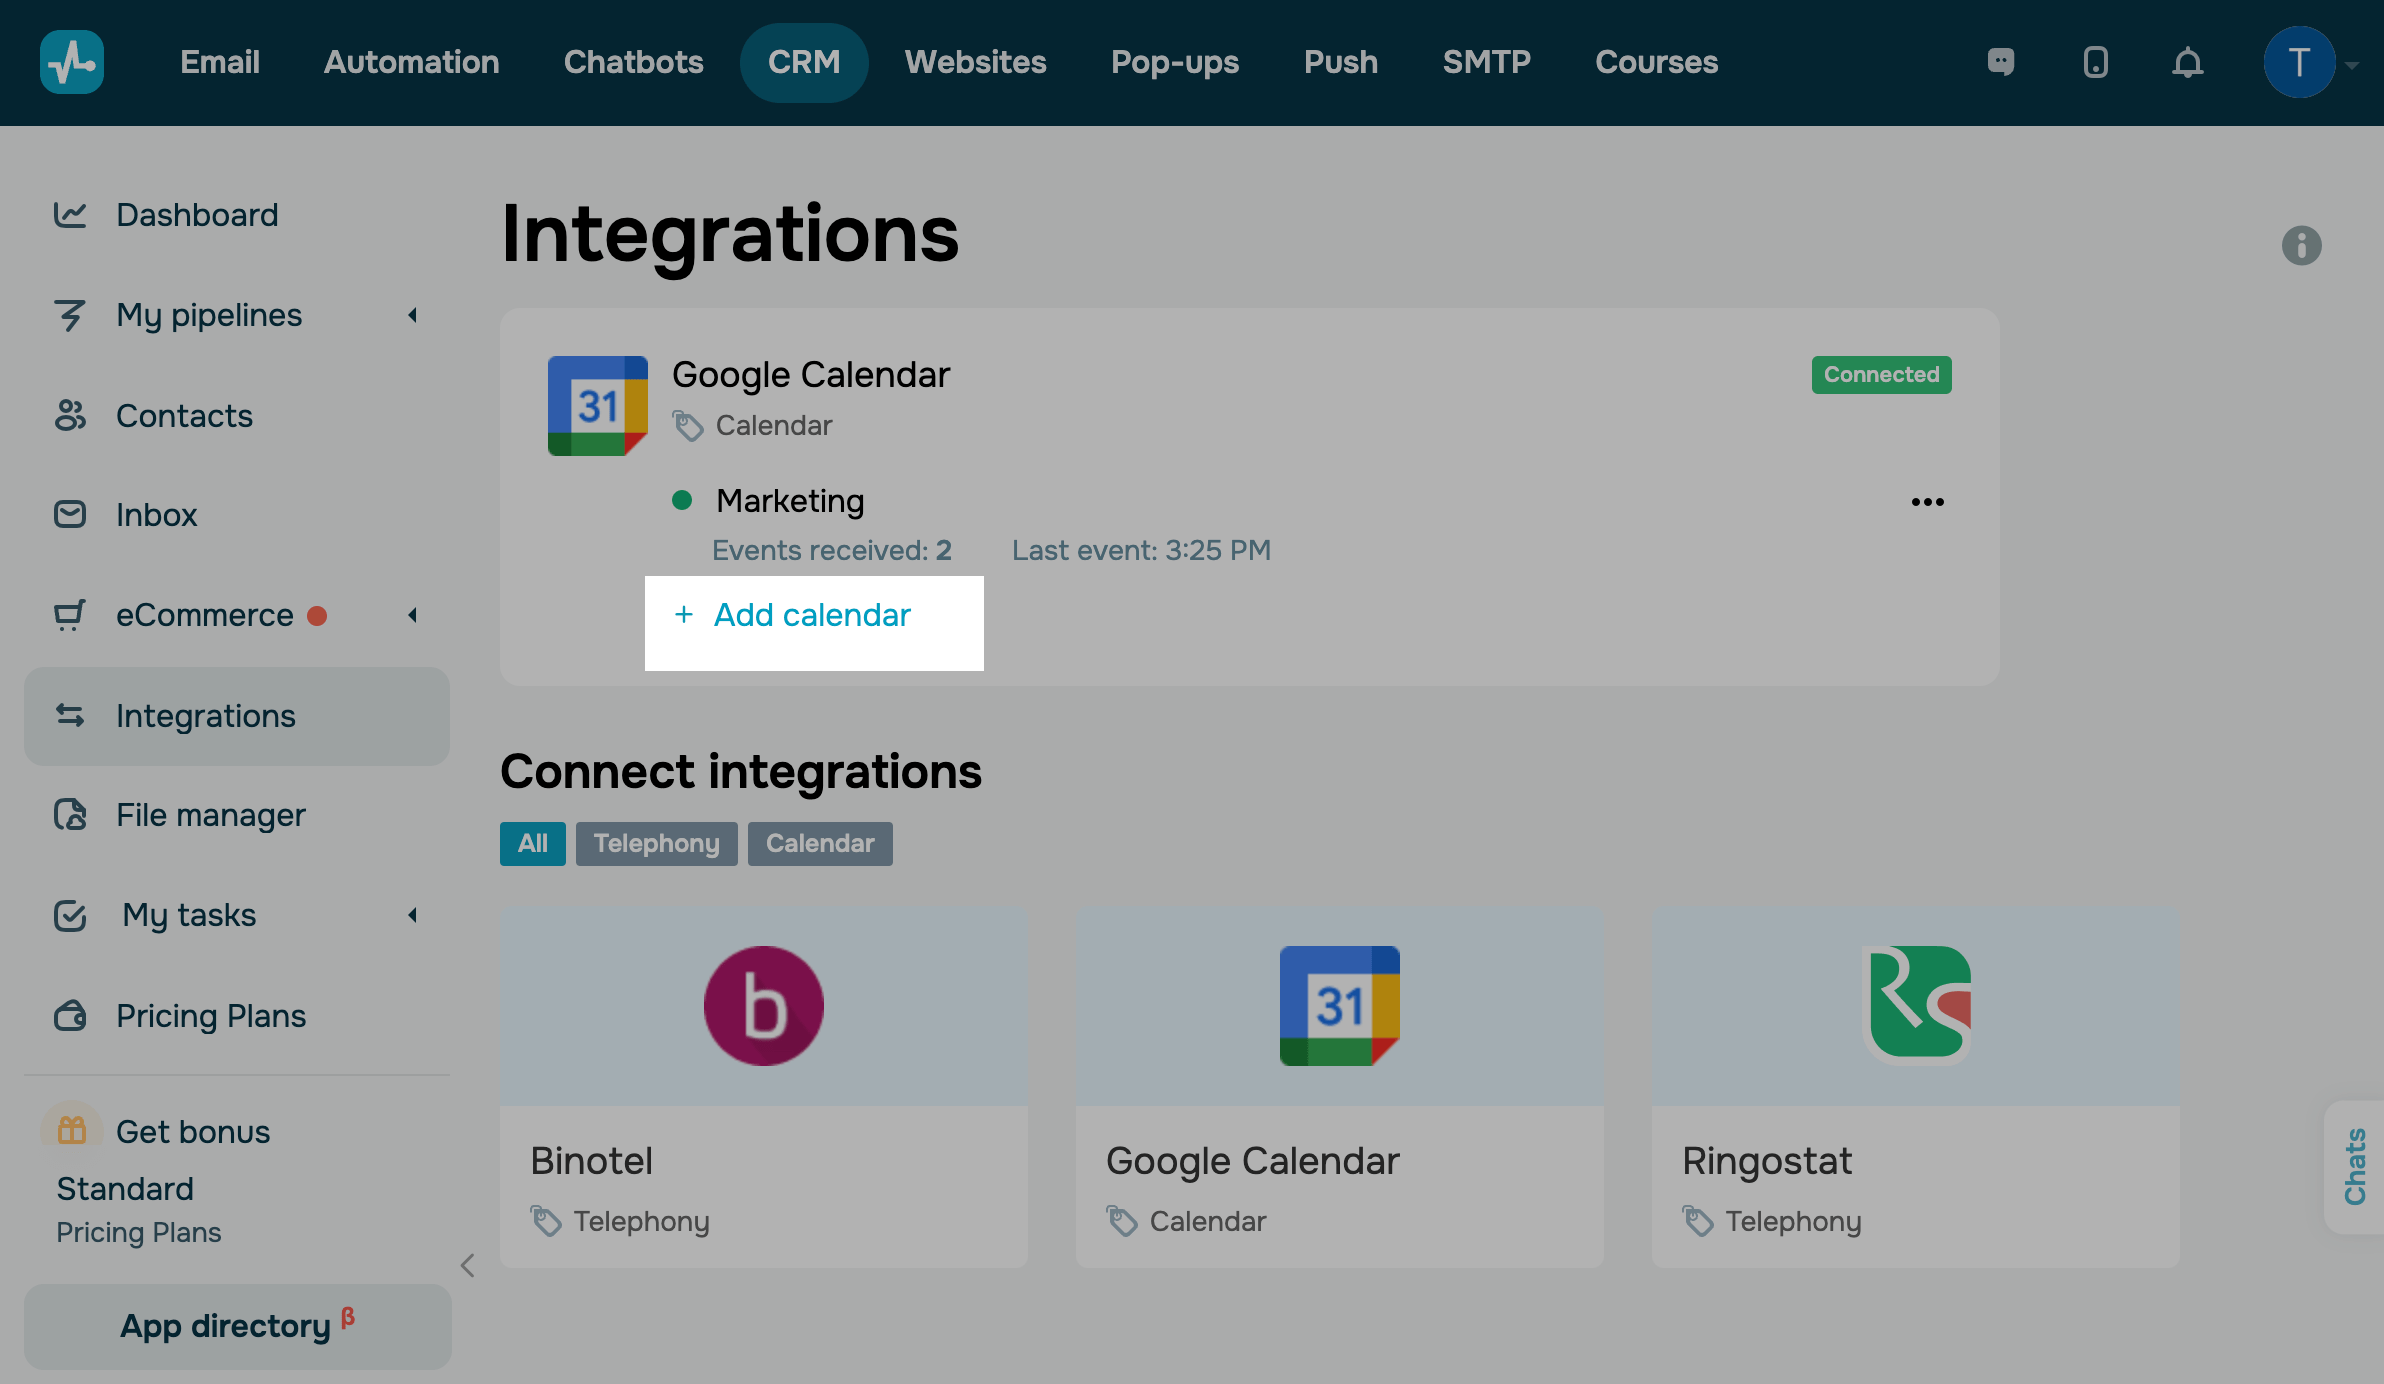Open the Chatbots top menu item
Image resolution: width=2384 pixels, height=1384 pixels.
[633, 62]
